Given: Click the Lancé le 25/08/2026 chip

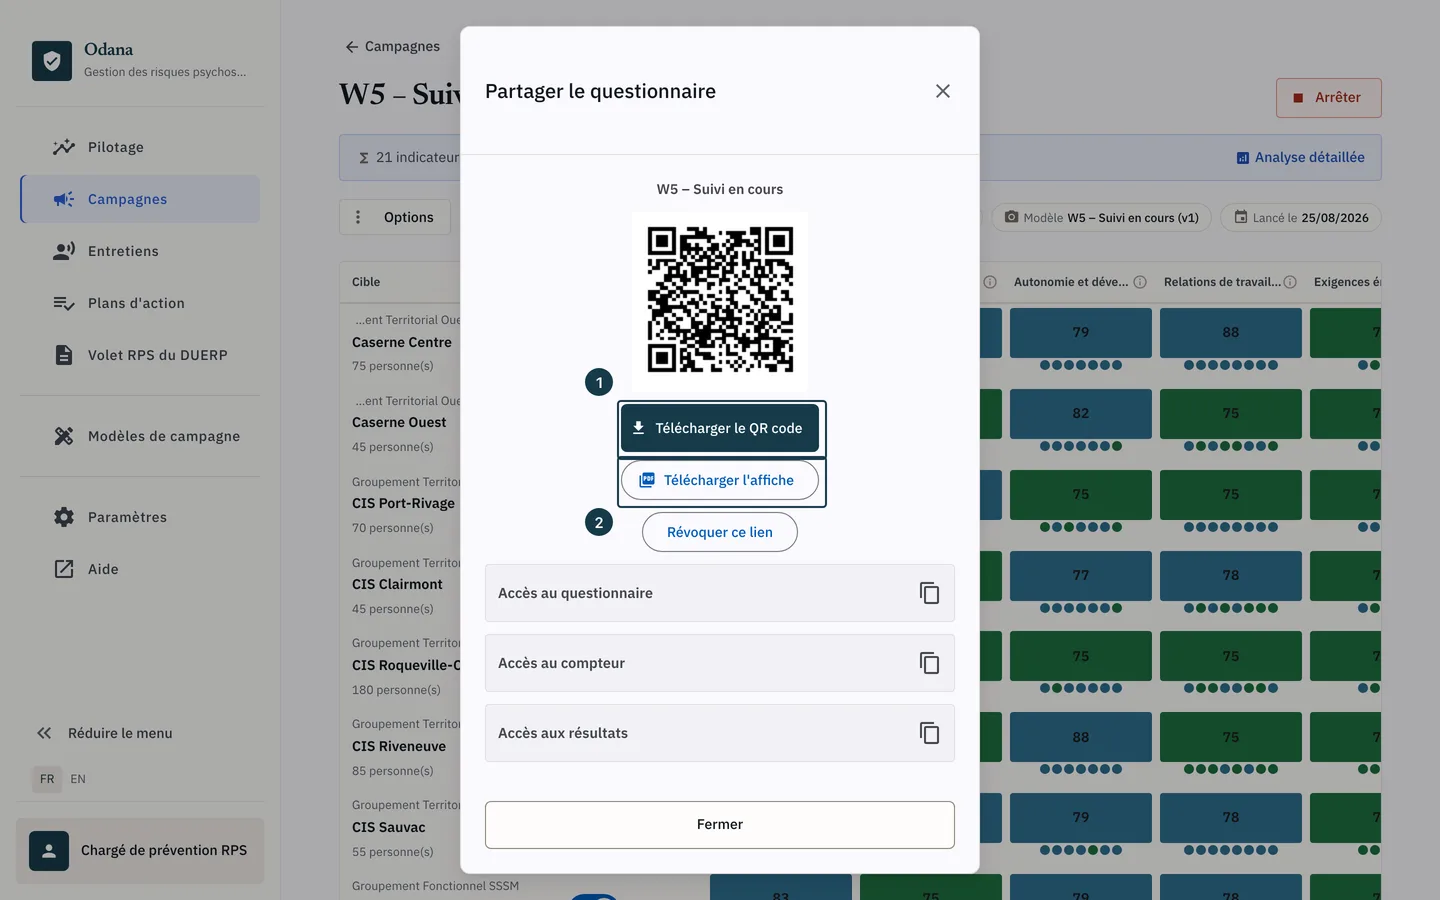Looking at the screenshot, I should click(1300, 217).
